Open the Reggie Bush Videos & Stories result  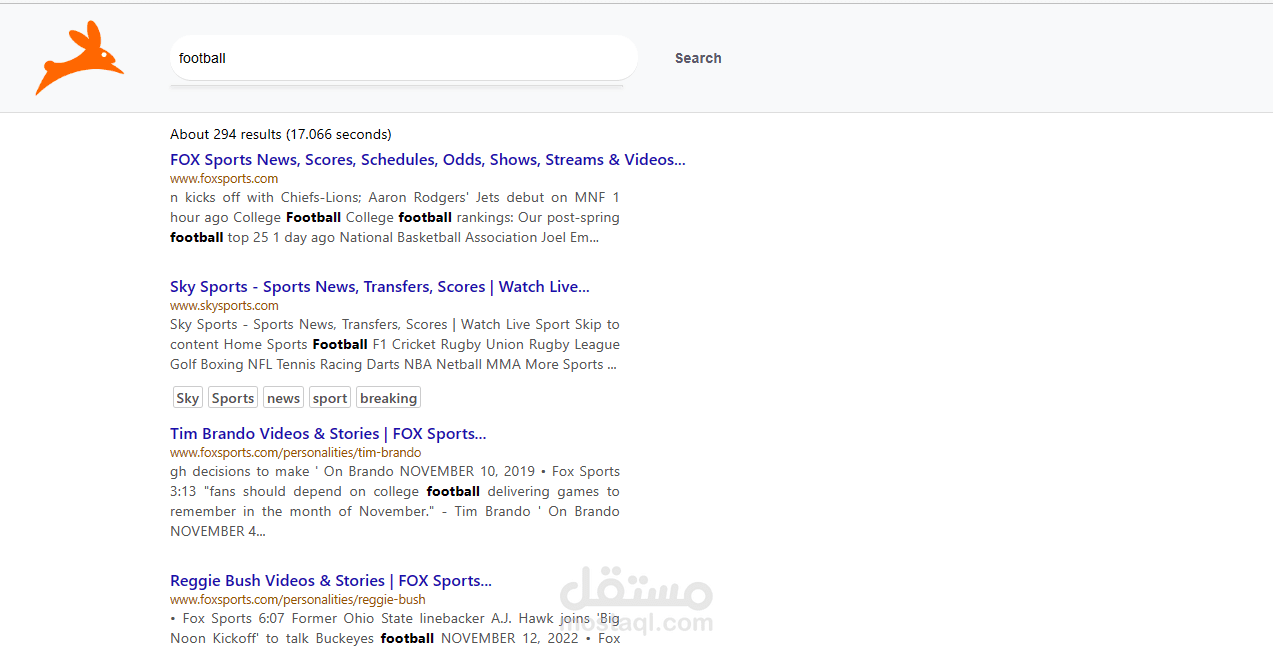click(331, 581)
